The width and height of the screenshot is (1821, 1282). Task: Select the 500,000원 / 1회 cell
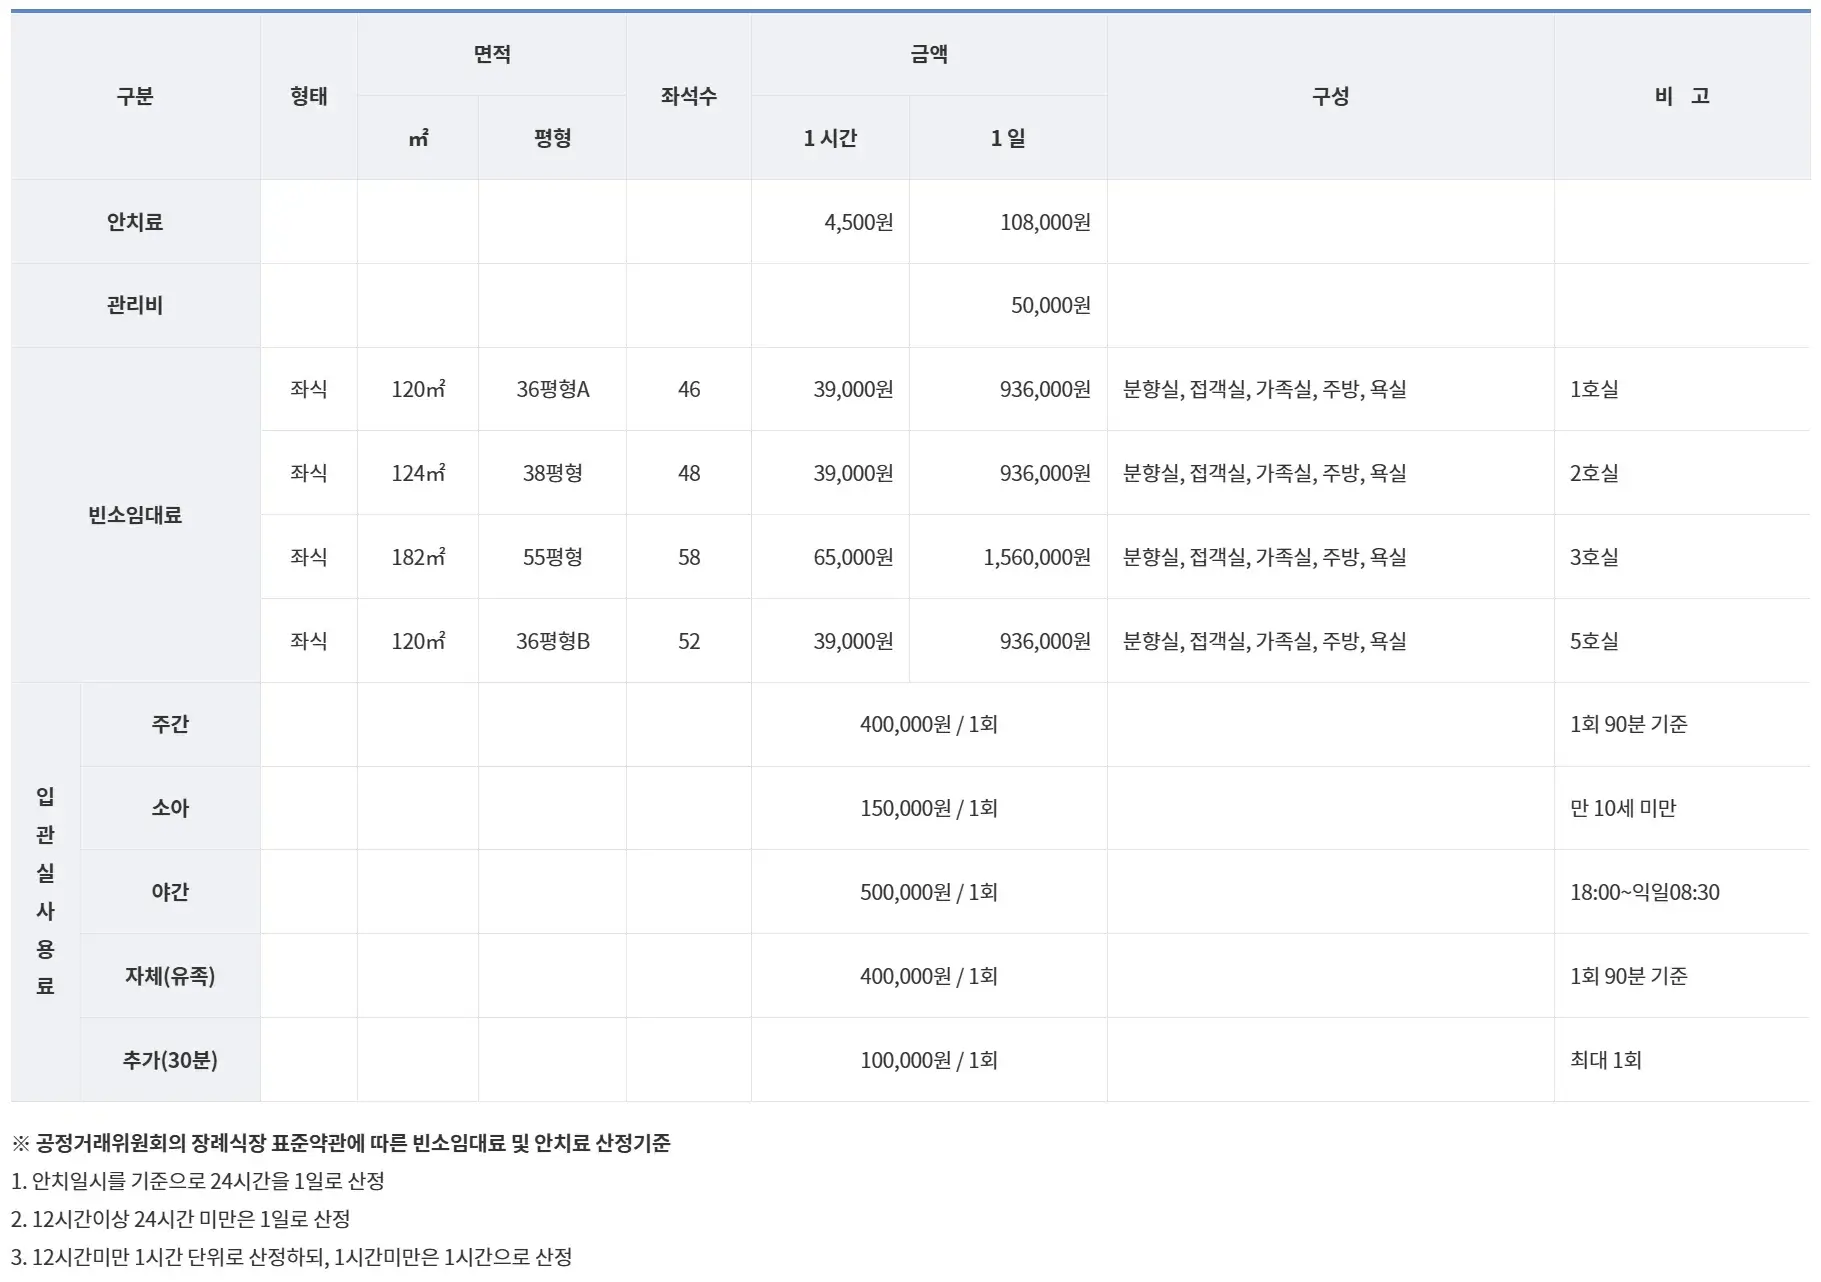point(928,893)
